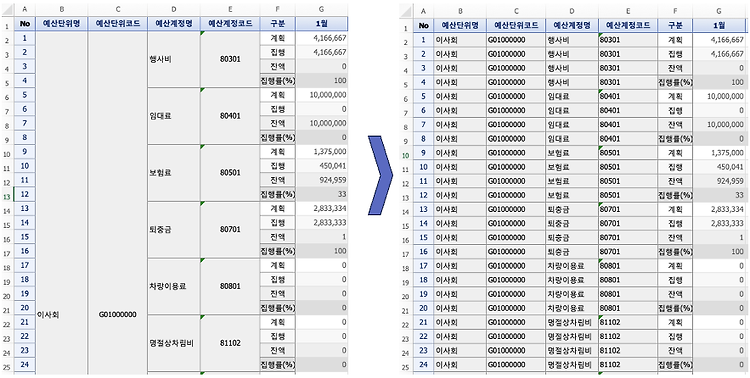
Task: Click '행사비' in No 3 row, unmerged sheet
Action: 572,68
